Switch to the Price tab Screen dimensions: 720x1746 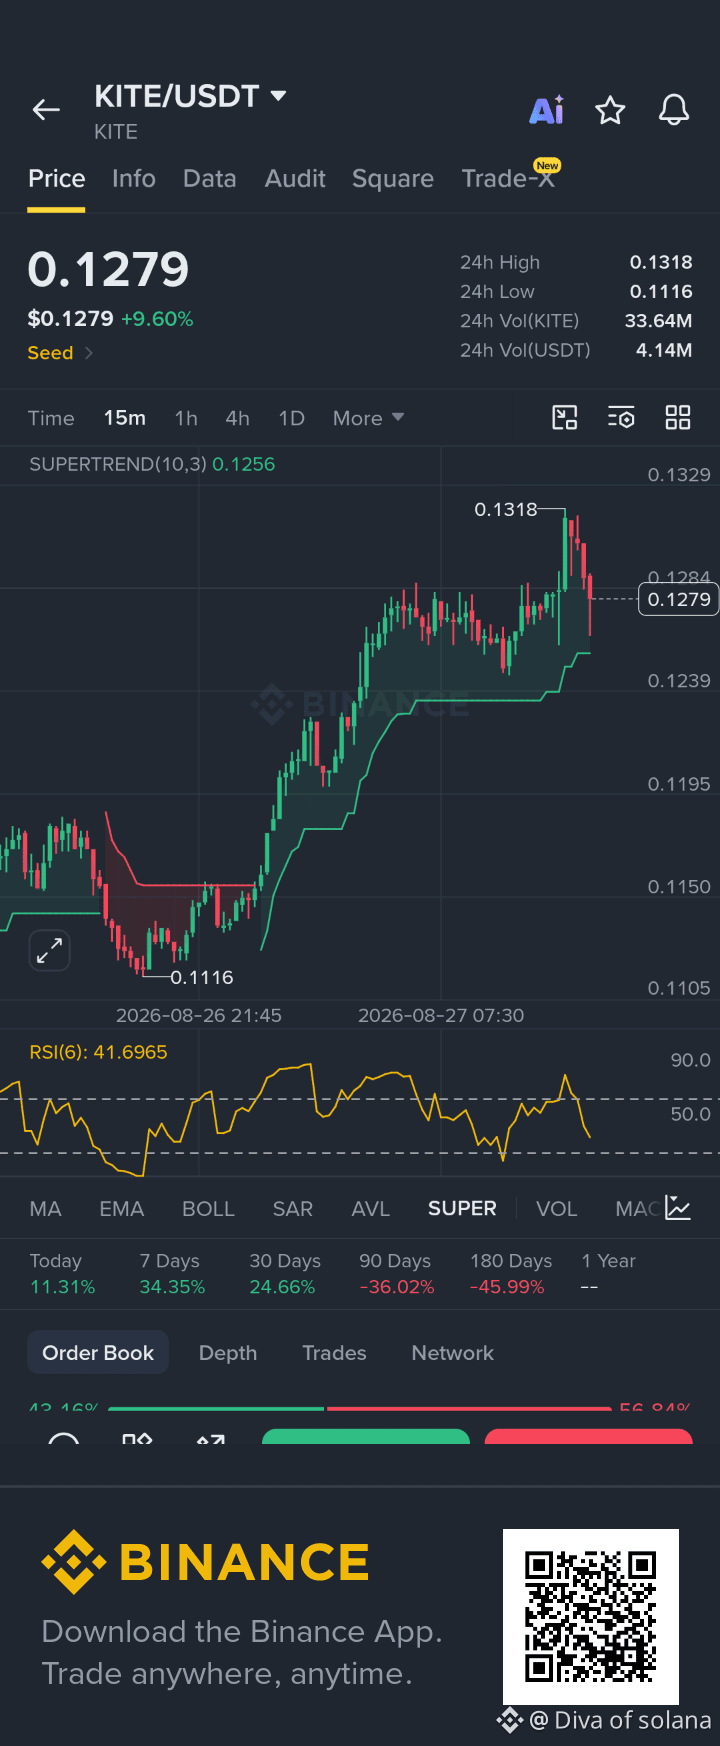(56, 179)
